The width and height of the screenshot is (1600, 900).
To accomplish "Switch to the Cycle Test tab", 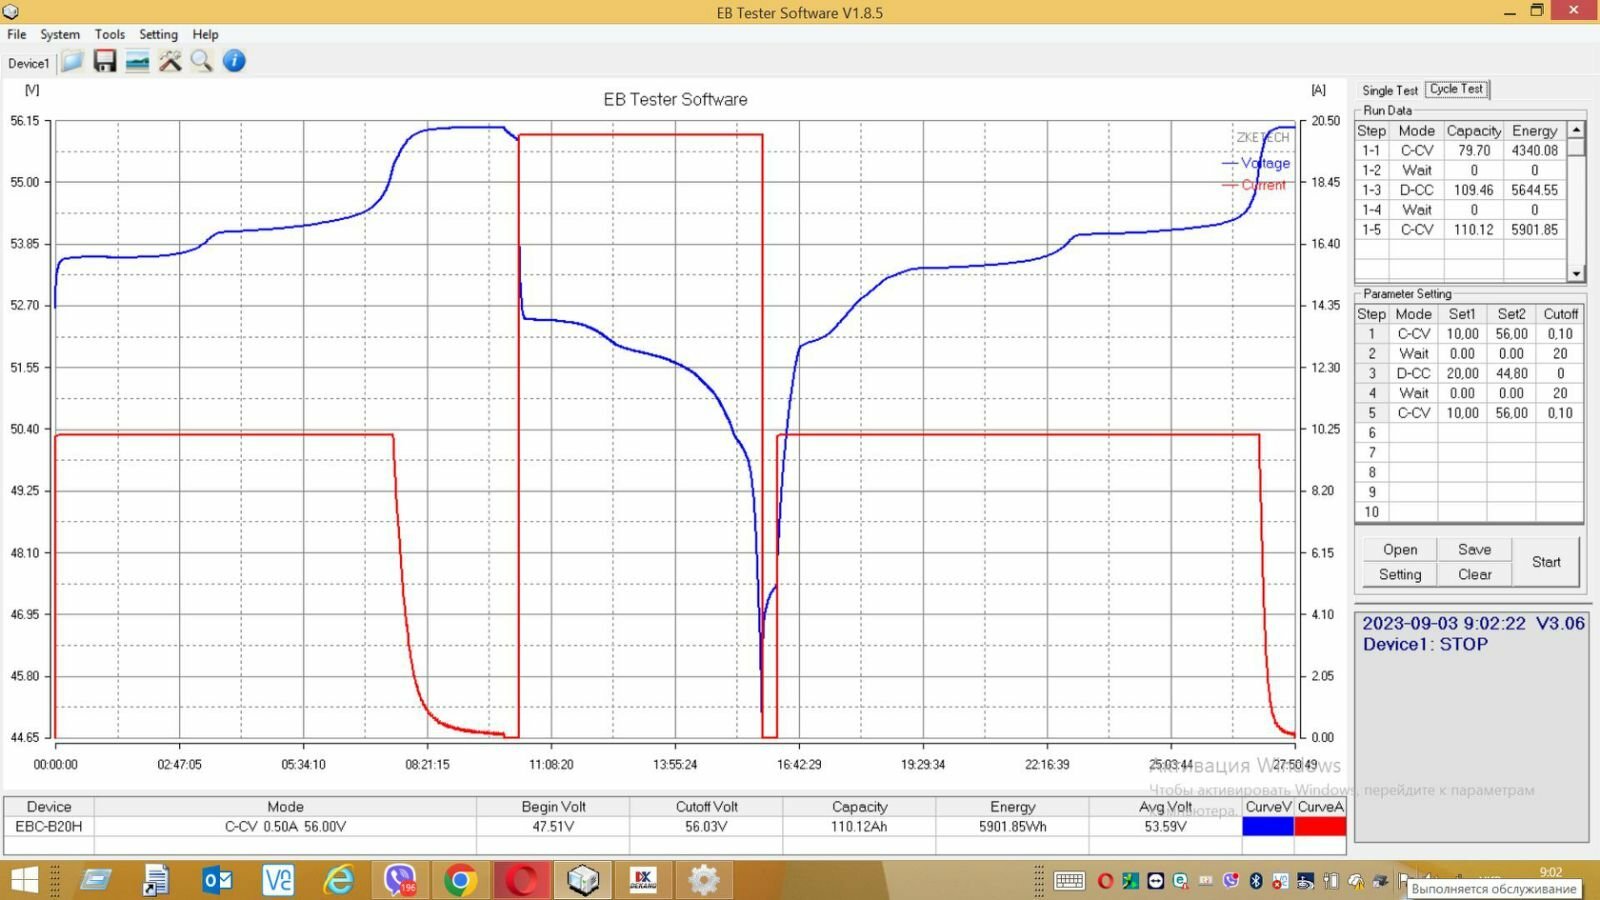I will click(1457, 89).
